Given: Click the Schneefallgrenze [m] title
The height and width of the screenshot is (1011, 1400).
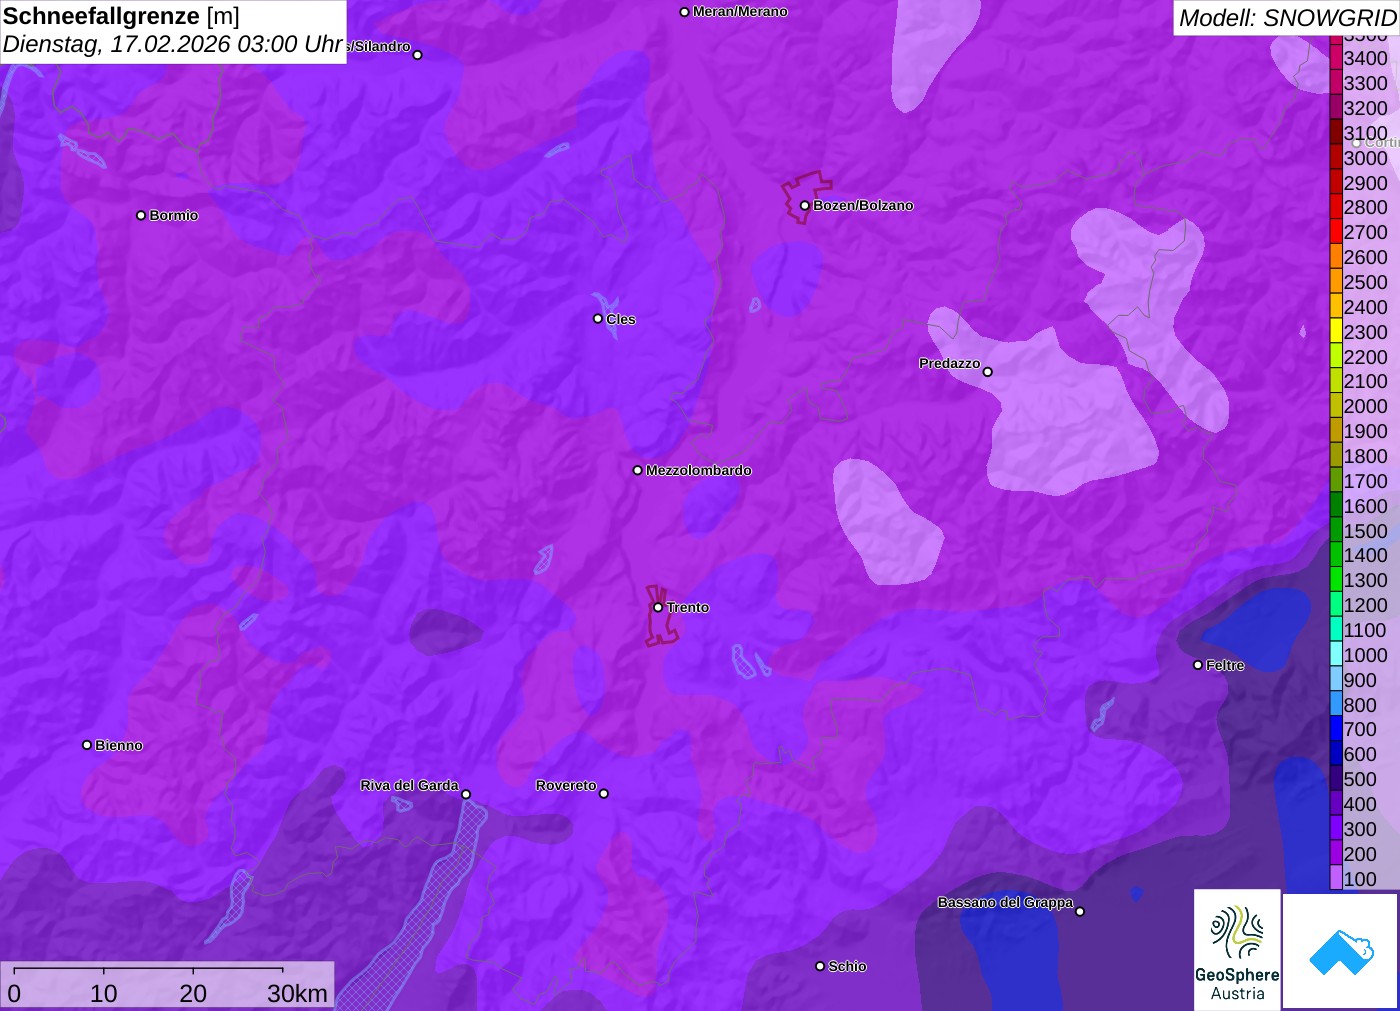Looking at the screenshot, I should point(121,16).
